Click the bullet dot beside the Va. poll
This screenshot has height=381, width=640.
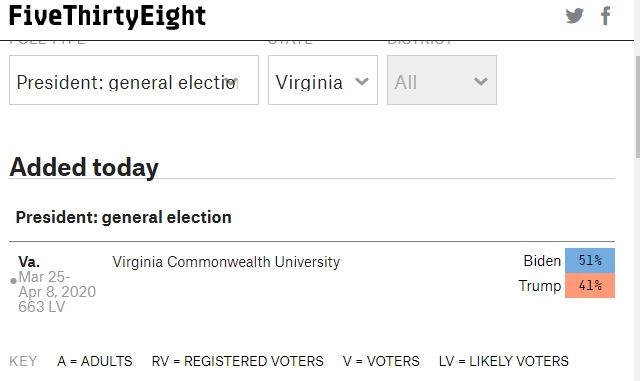(13, 281)
